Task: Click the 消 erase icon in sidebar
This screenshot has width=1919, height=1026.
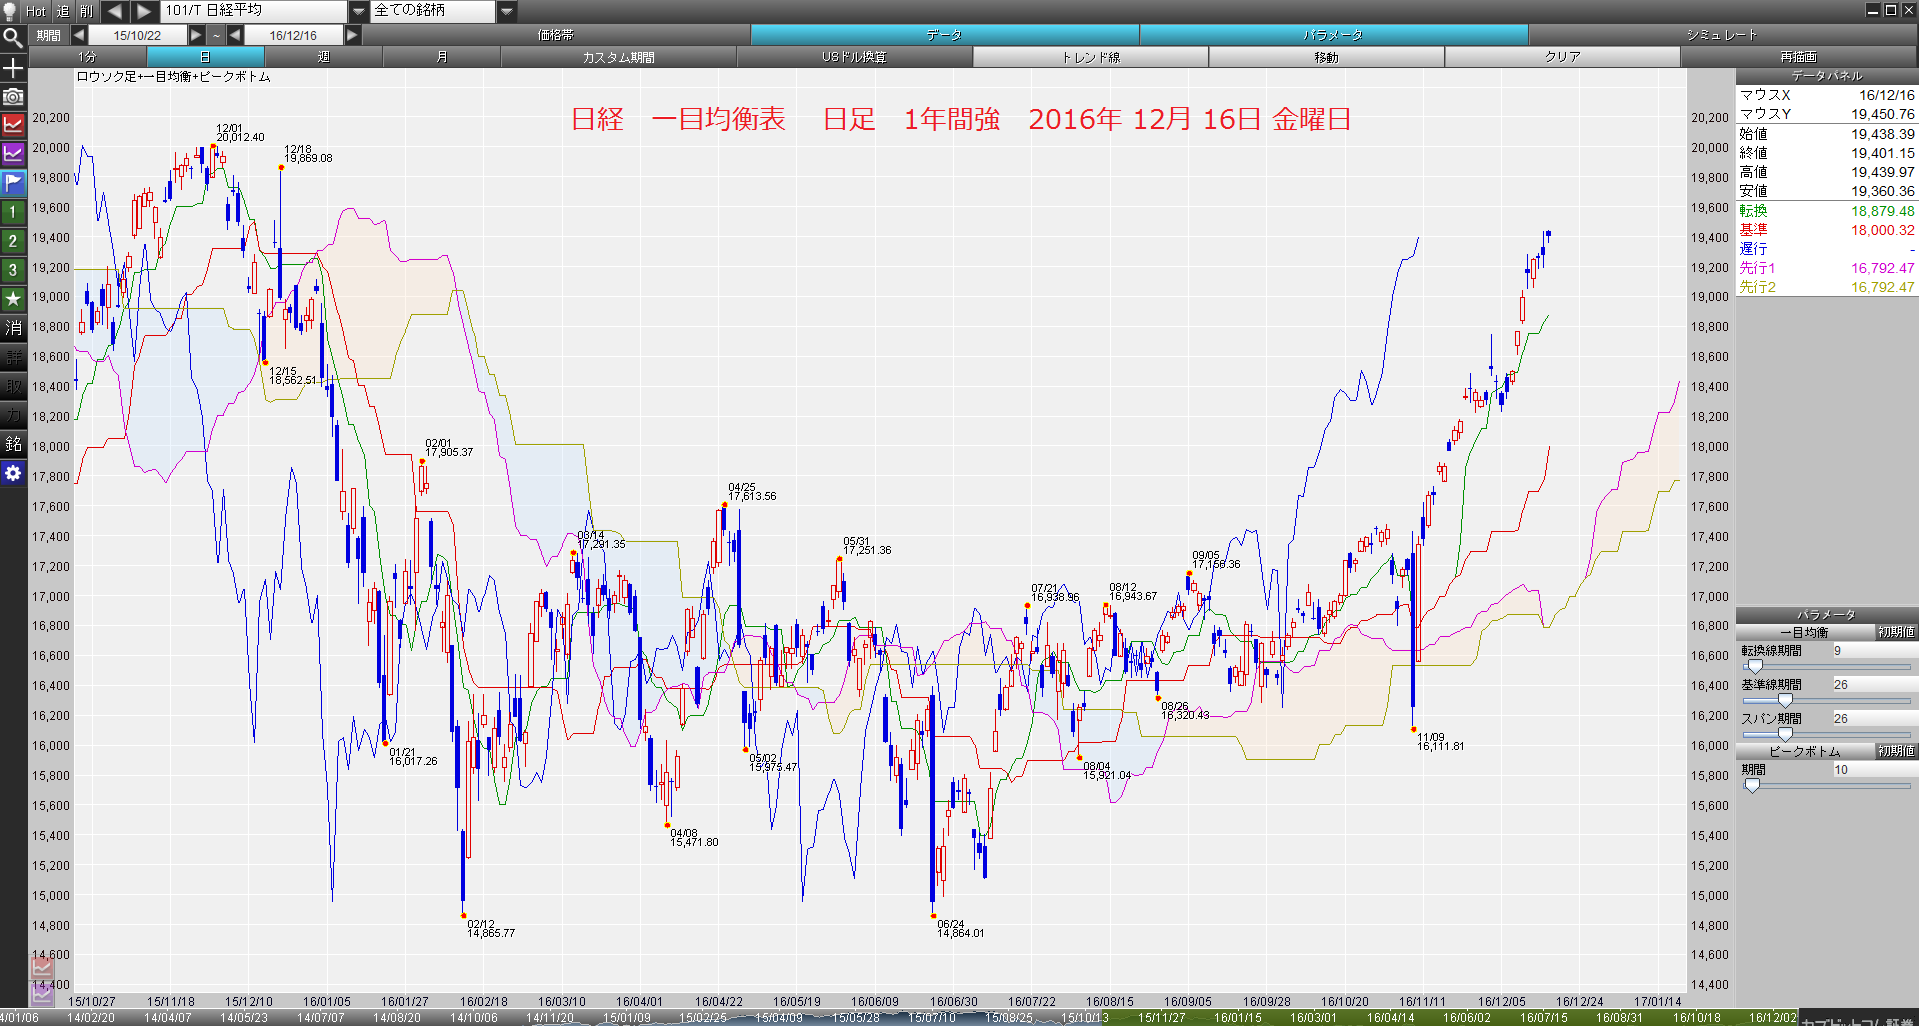Action: coord(13,328)
